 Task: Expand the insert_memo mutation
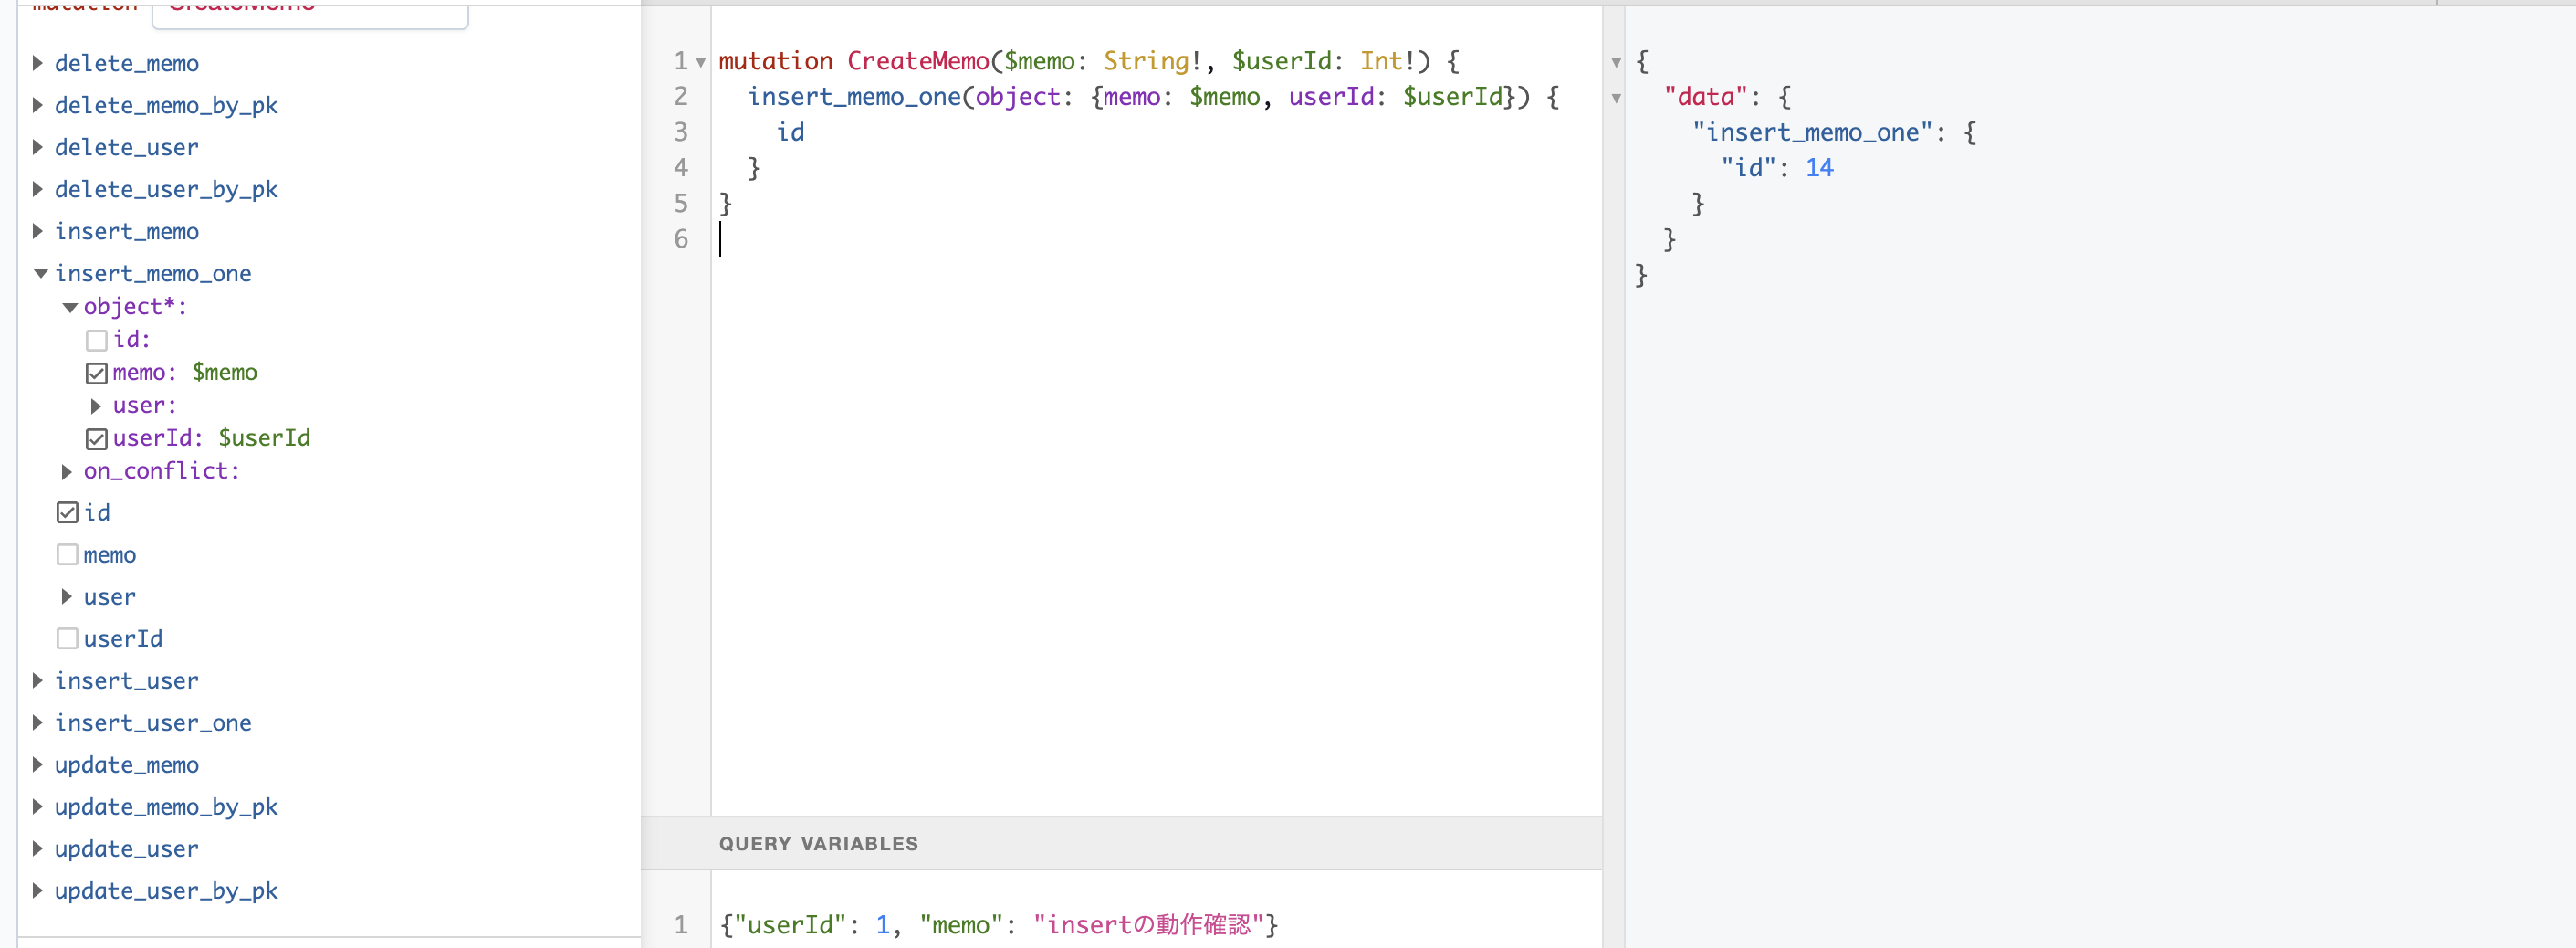point(38,231)
